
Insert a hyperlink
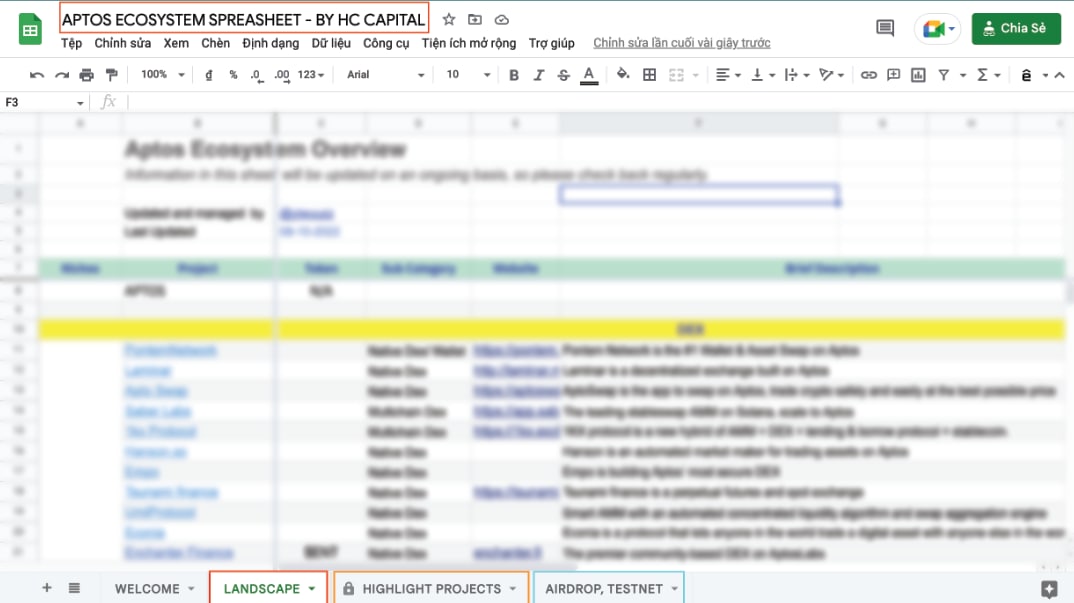(x=869, y=75)
